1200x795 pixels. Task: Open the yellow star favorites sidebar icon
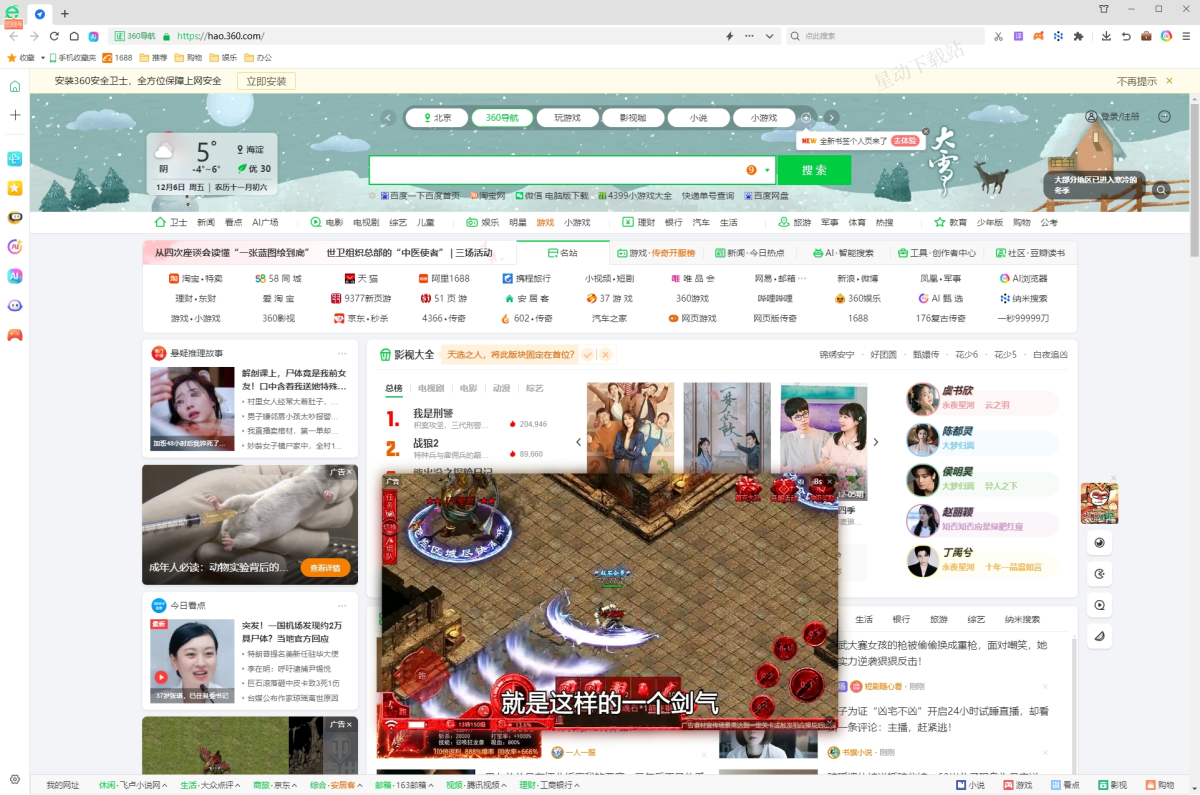[15, 187]
